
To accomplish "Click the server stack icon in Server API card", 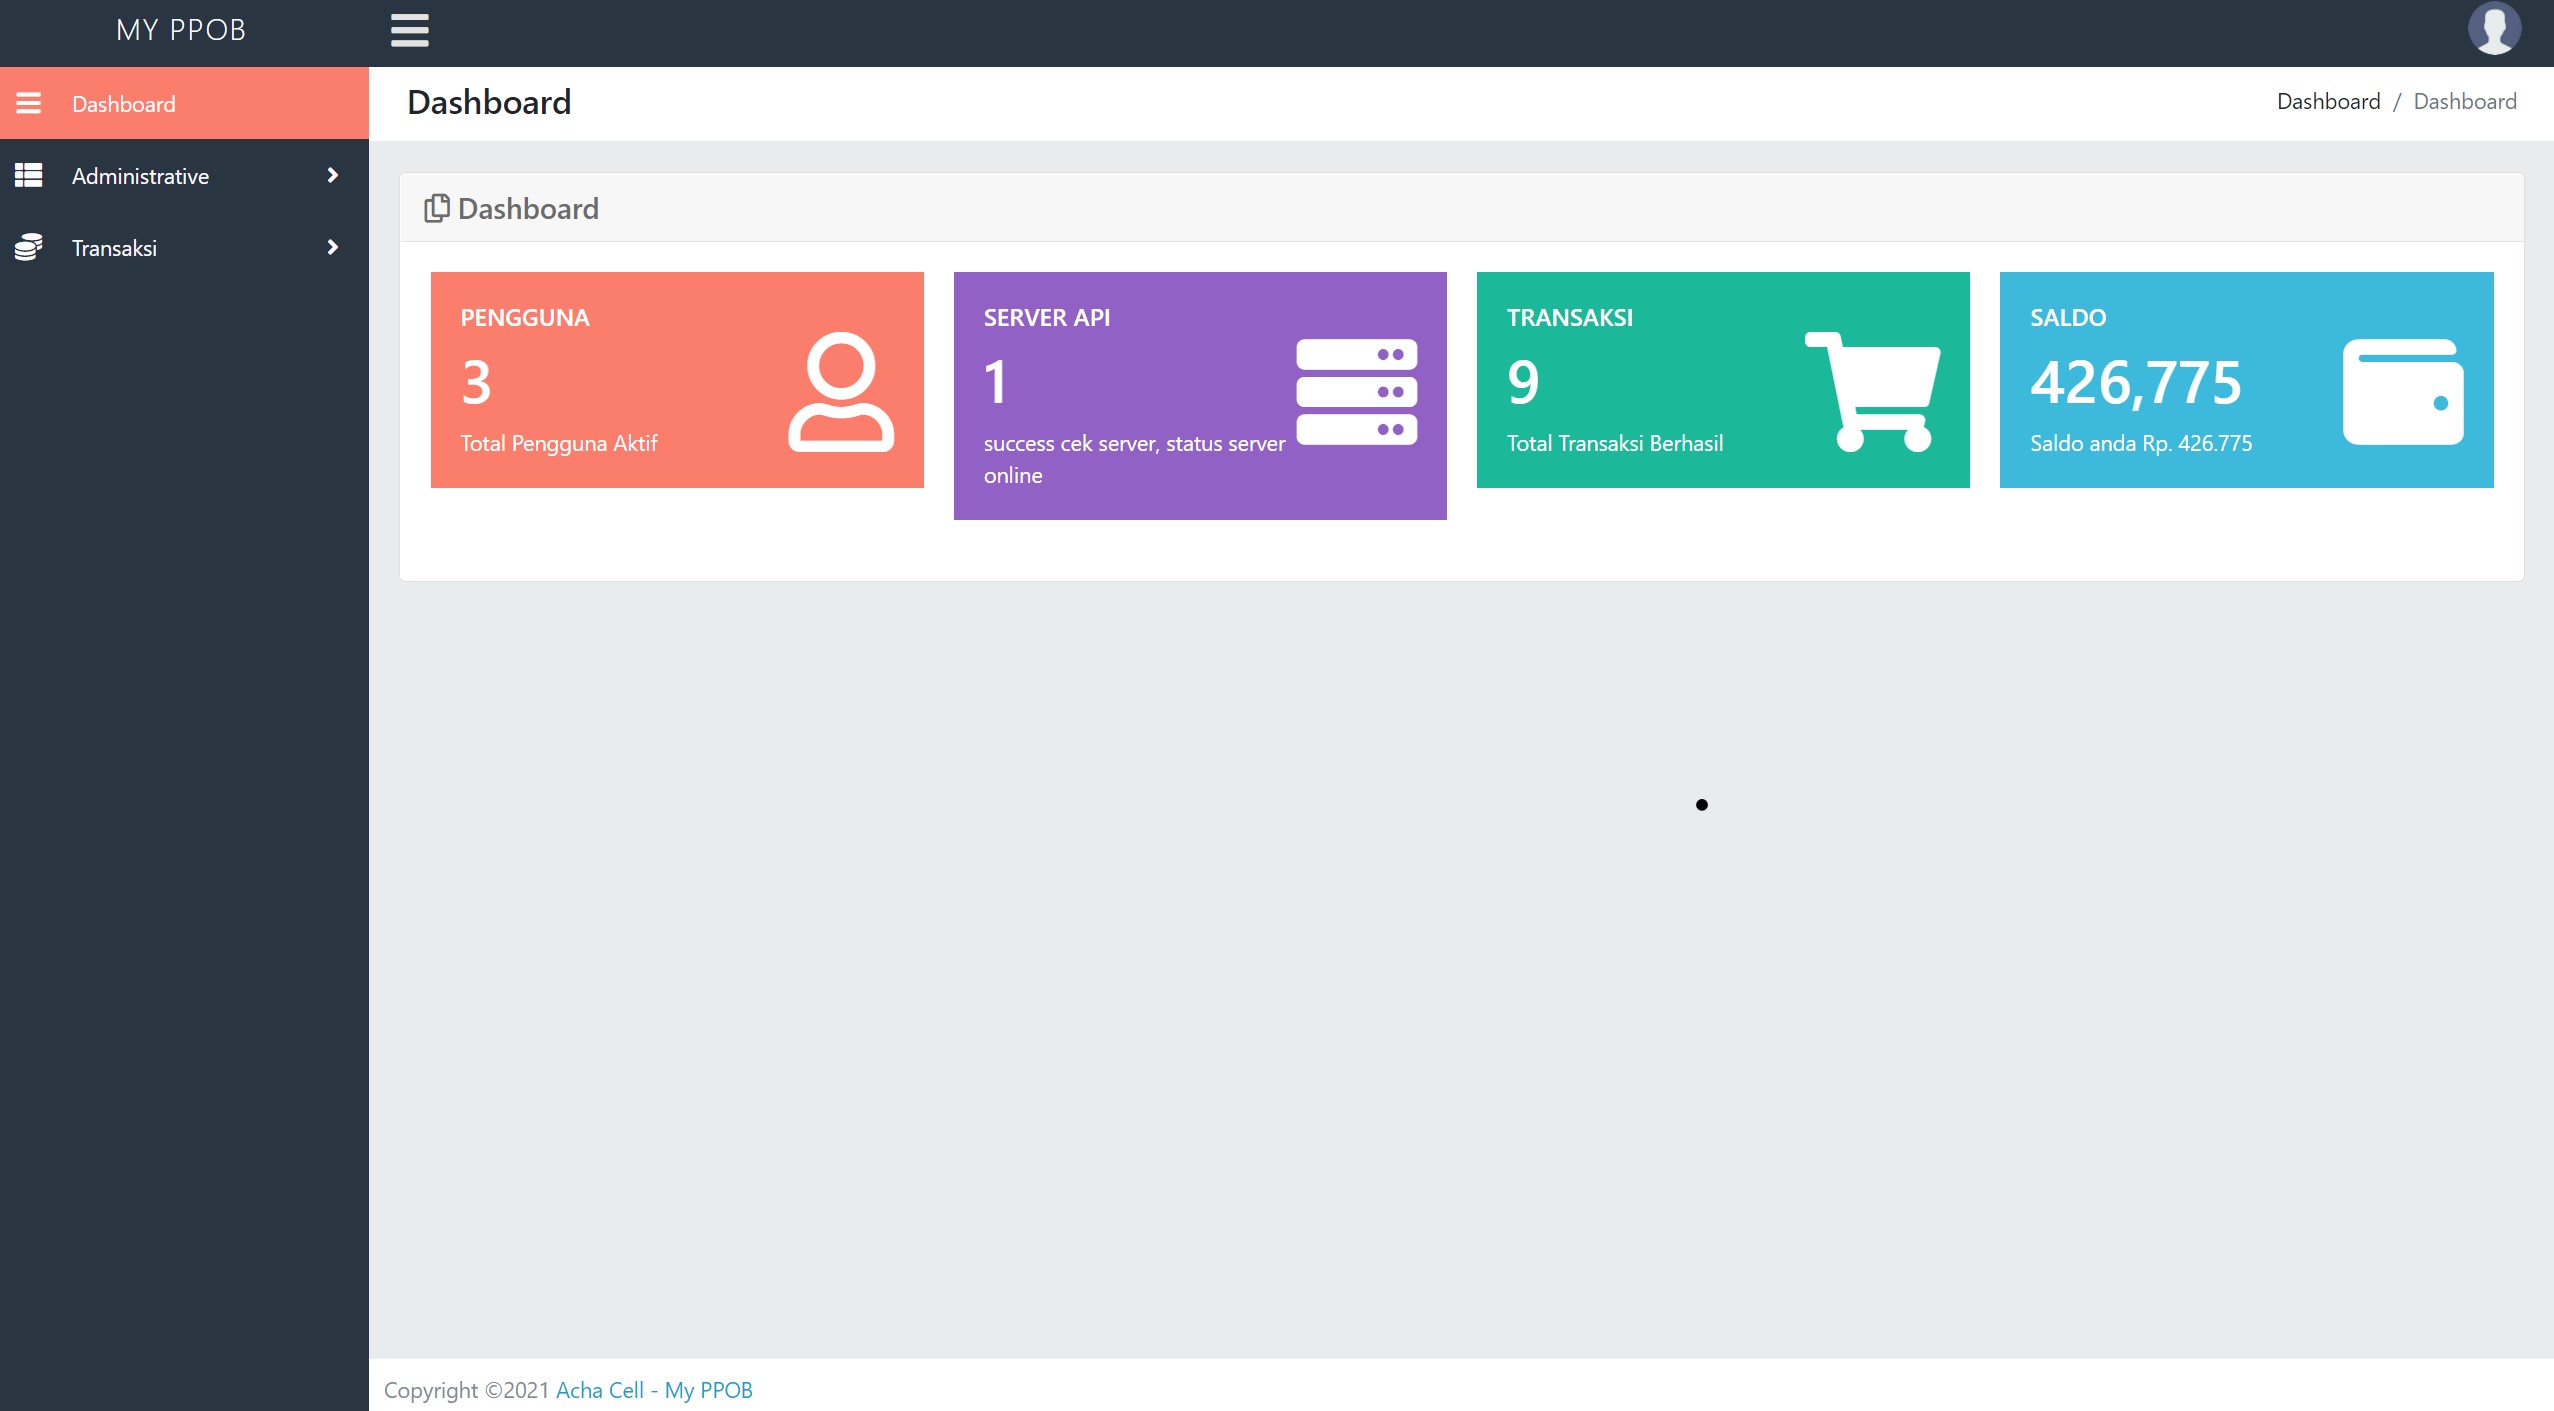I will pyautogui.click(x=1356, y=392).
